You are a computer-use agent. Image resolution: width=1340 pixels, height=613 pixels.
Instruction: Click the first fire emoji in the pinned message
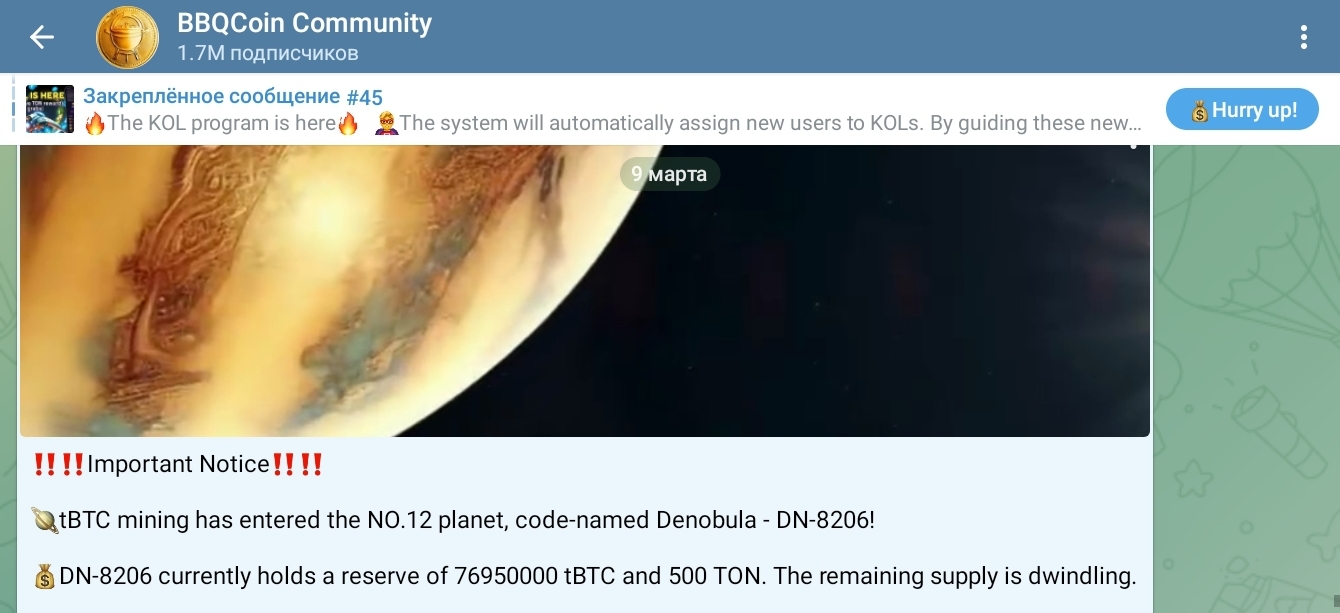point(95,124)
